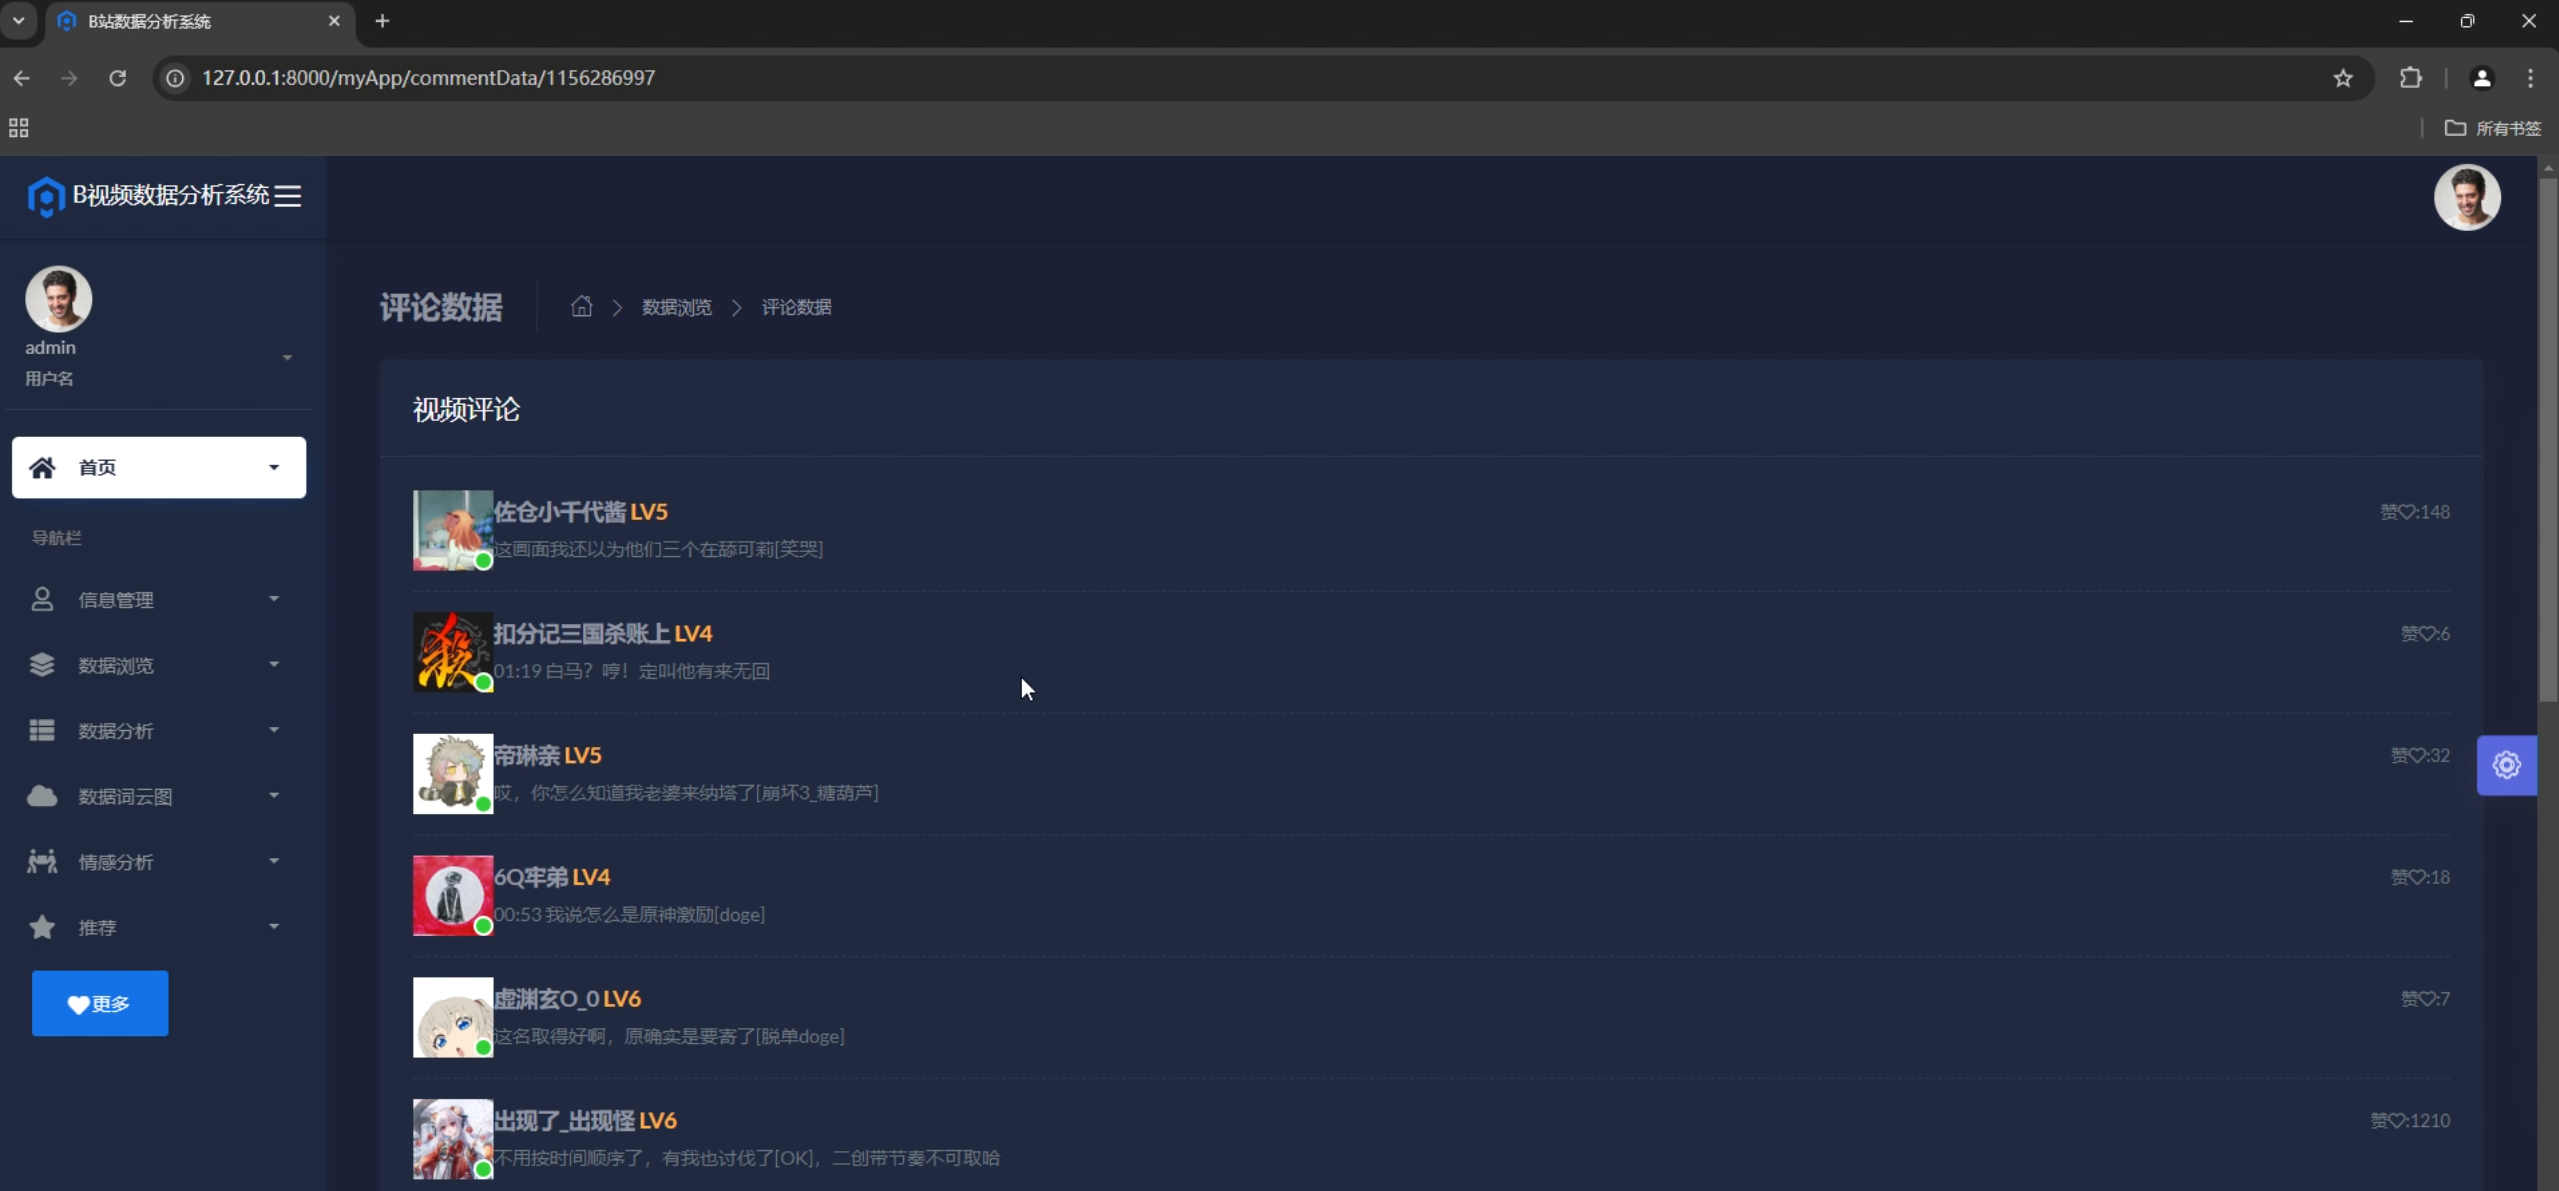Select the 首页 menu item
The image size is (2559, 1191).
point(158,467)
